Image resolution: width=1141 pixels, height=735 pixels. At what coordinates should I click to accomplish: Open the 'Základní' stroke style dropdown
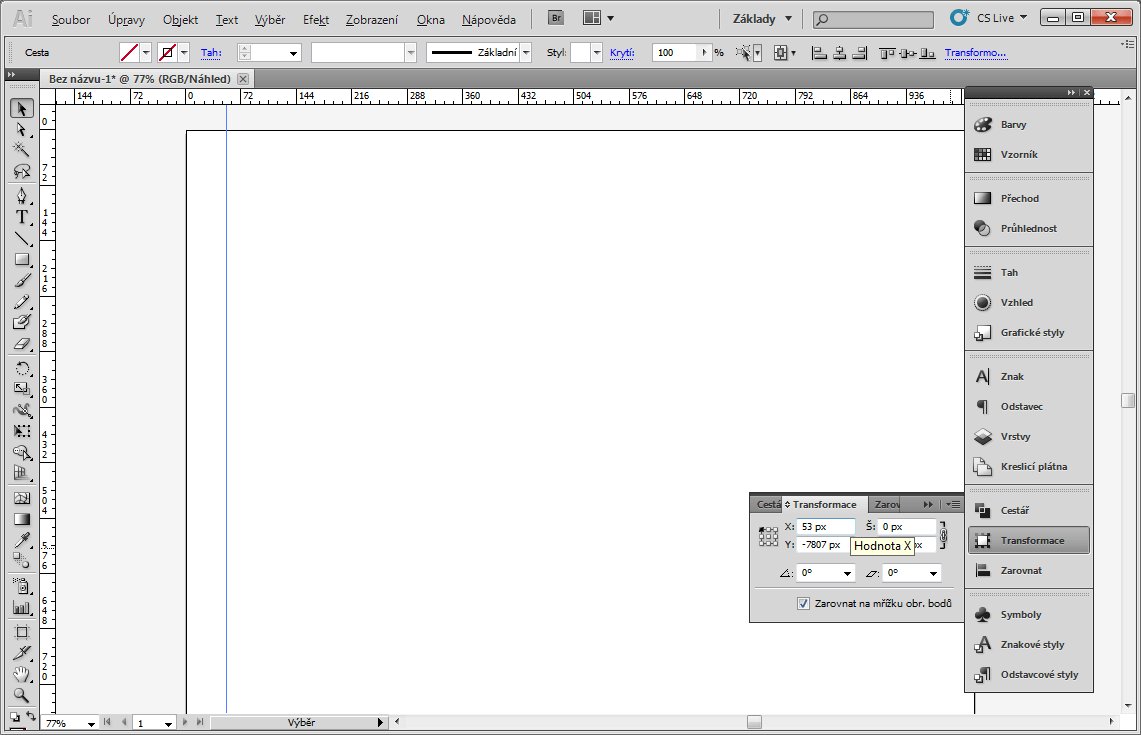pos(526,52)
